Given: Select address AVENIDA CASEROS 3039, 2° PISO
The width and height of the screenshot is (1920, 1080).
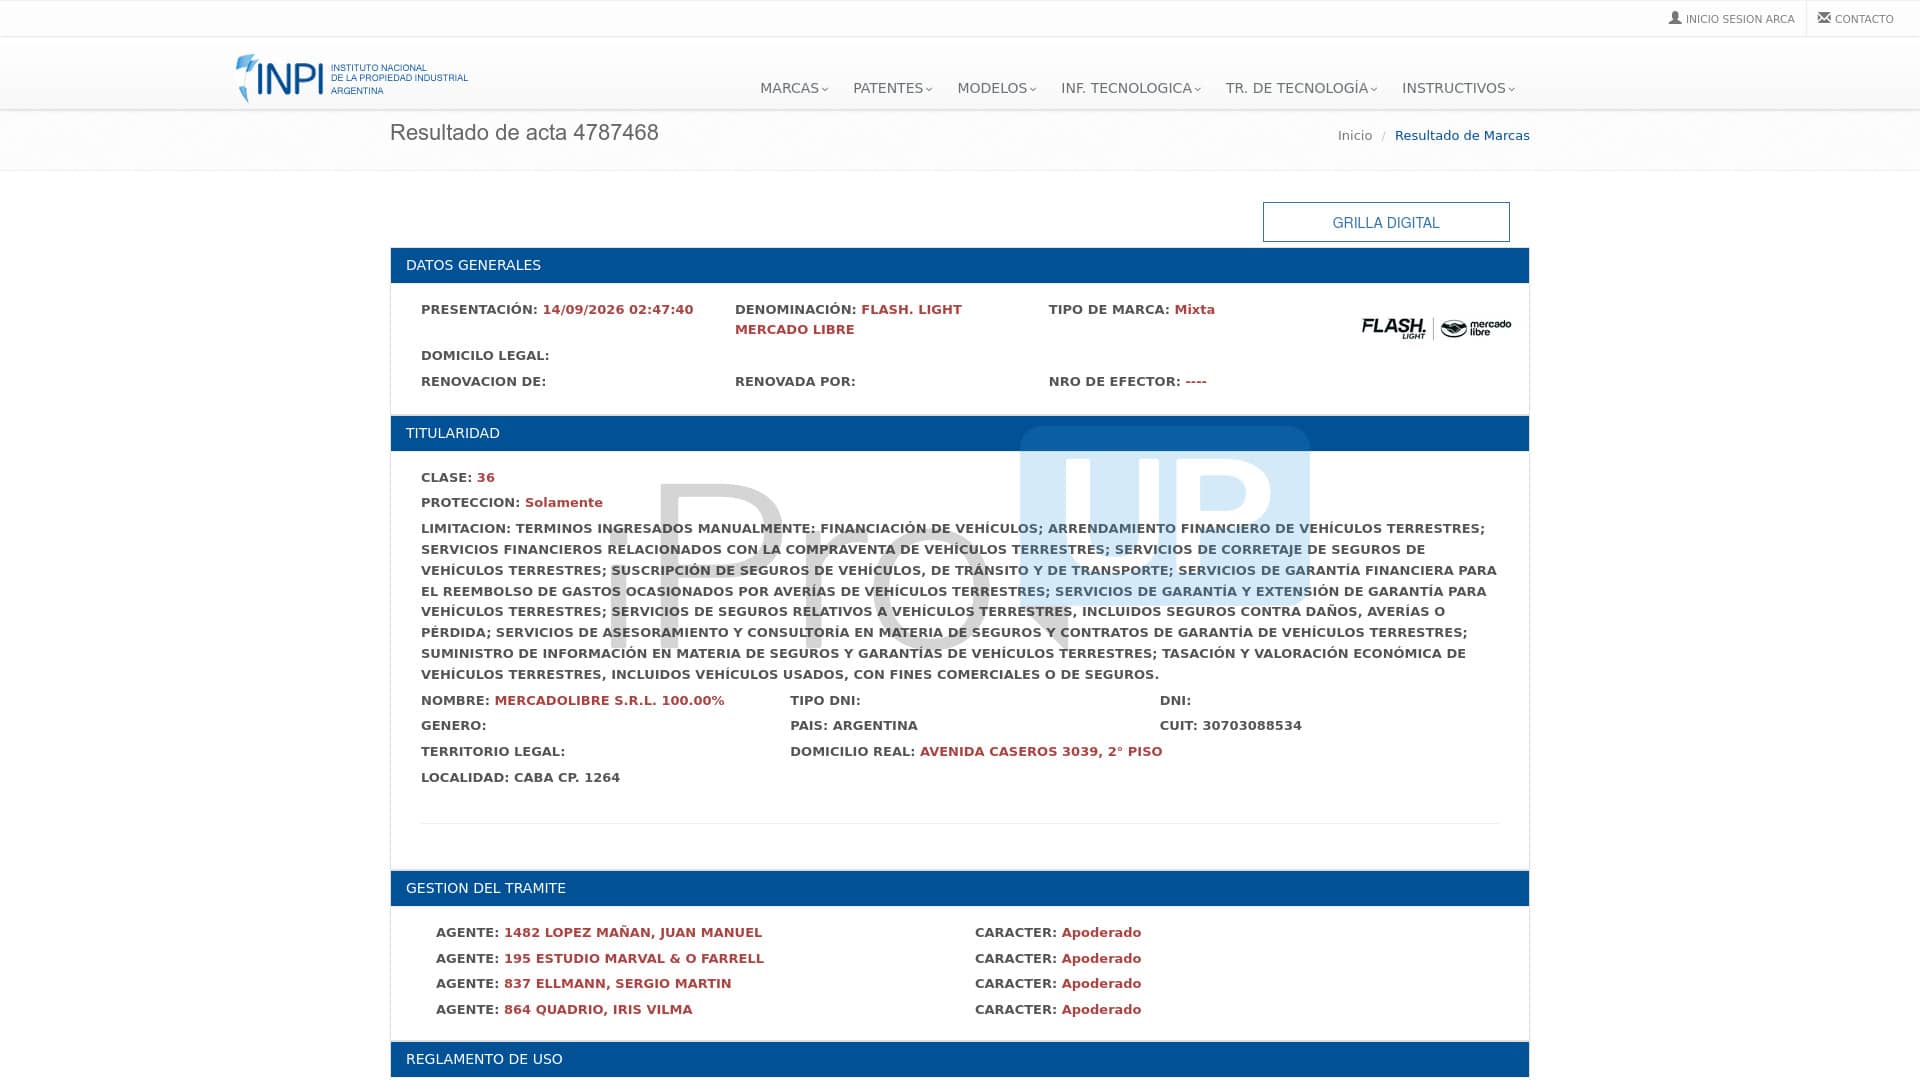Looking at the screenshot, I should pos(1041,752).
